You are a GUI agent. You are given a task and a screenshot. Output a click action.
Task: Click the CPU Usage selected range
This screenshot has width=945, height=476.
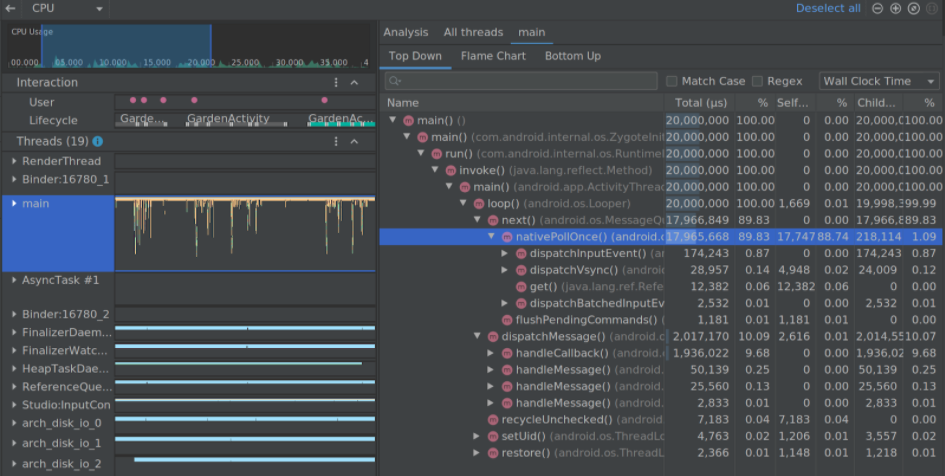tap(125, 46)
